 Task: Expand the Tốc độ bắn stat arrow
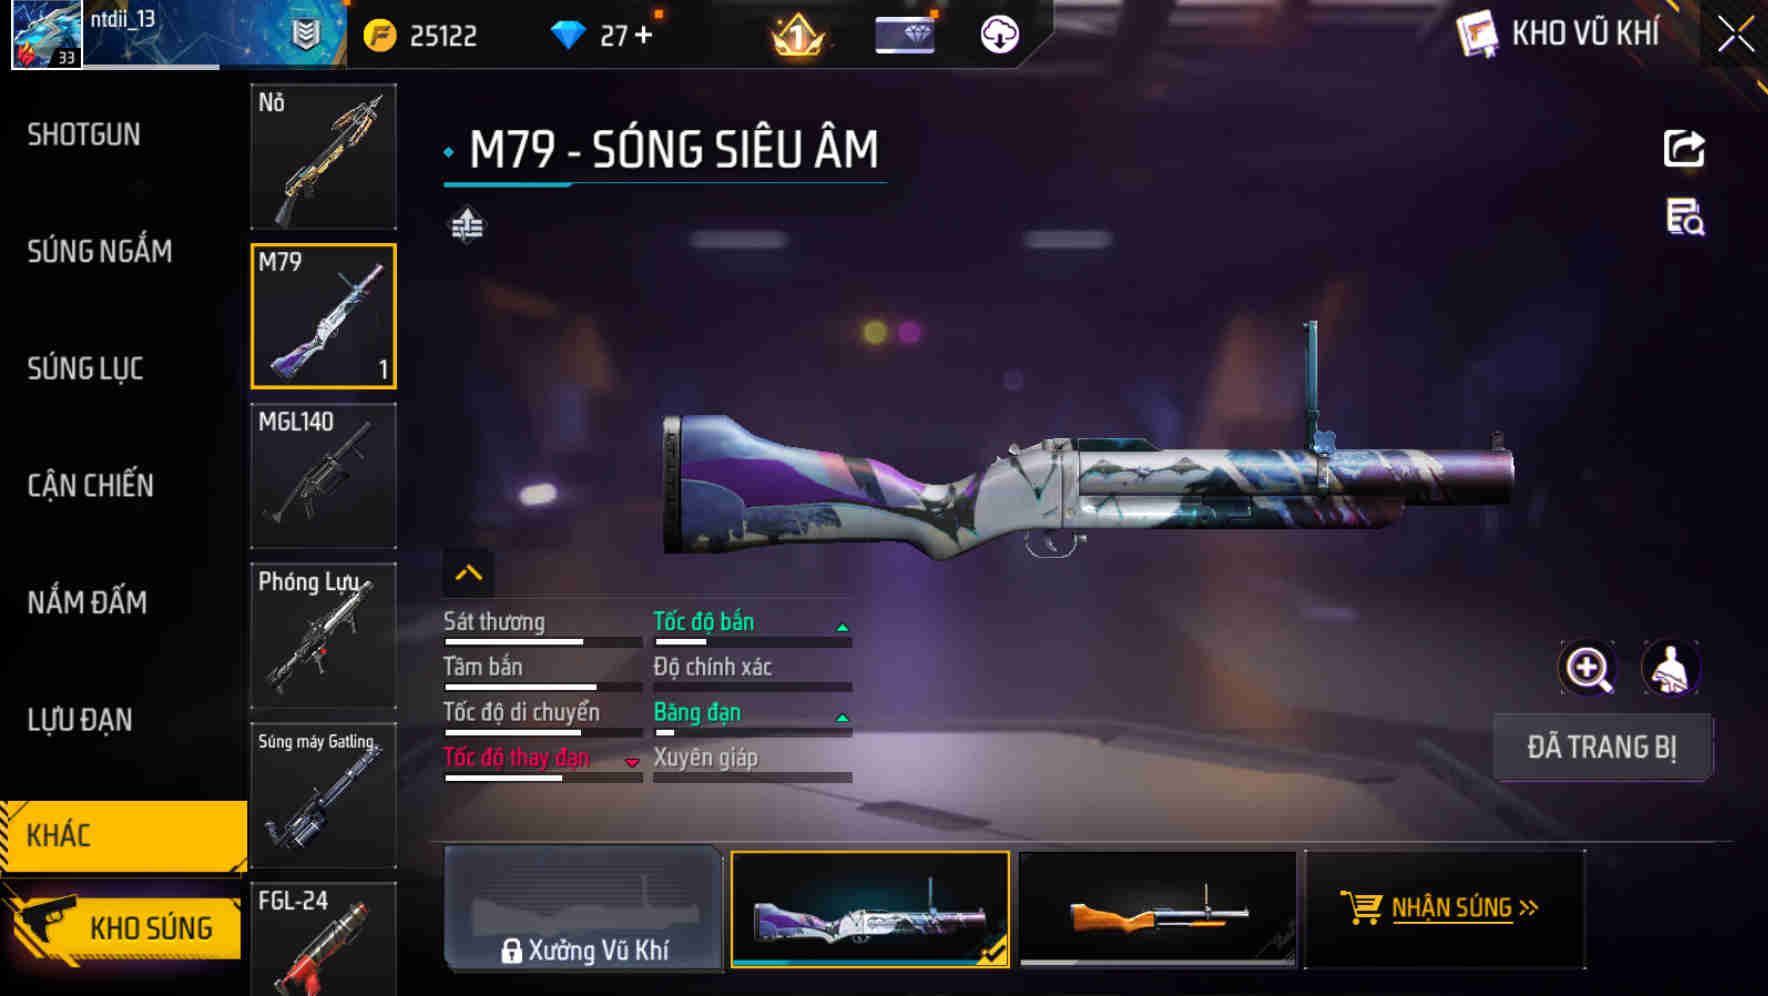pos(842,627)
